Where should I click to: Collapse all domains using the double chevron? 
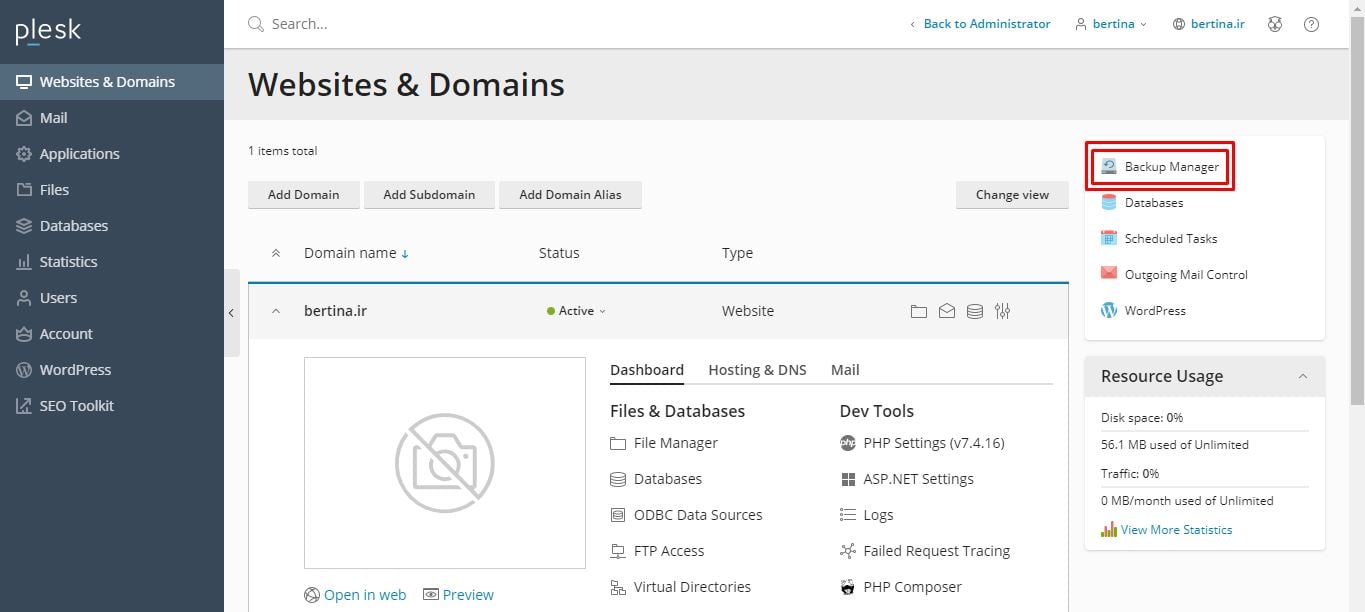276,253
